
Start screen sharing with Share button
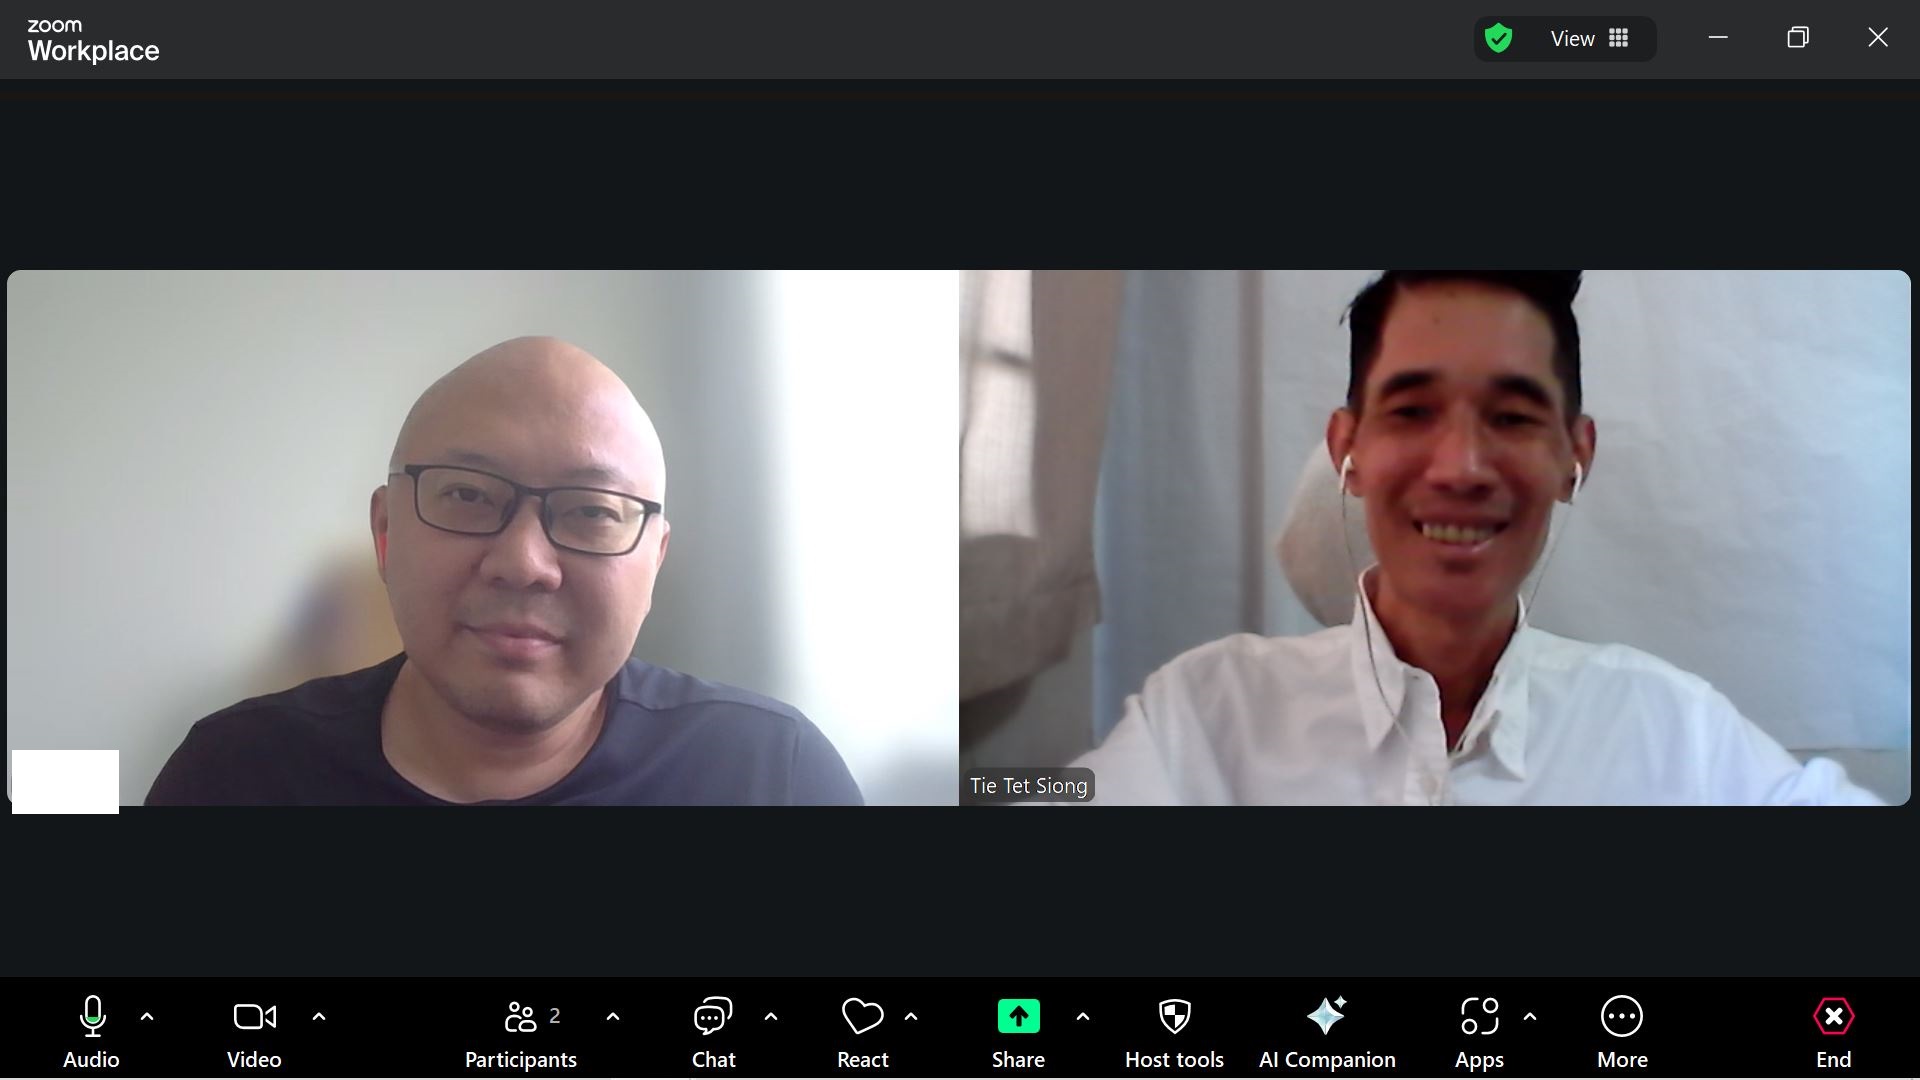tap(1018, 1030)
